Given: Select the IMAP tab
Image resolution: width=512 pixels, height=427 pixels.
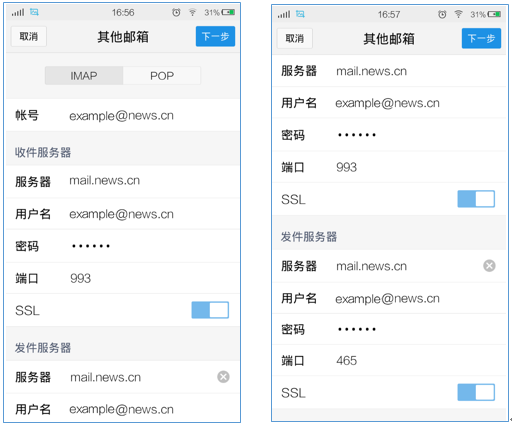Looking at the screenshot, I should tap(84, 76).
